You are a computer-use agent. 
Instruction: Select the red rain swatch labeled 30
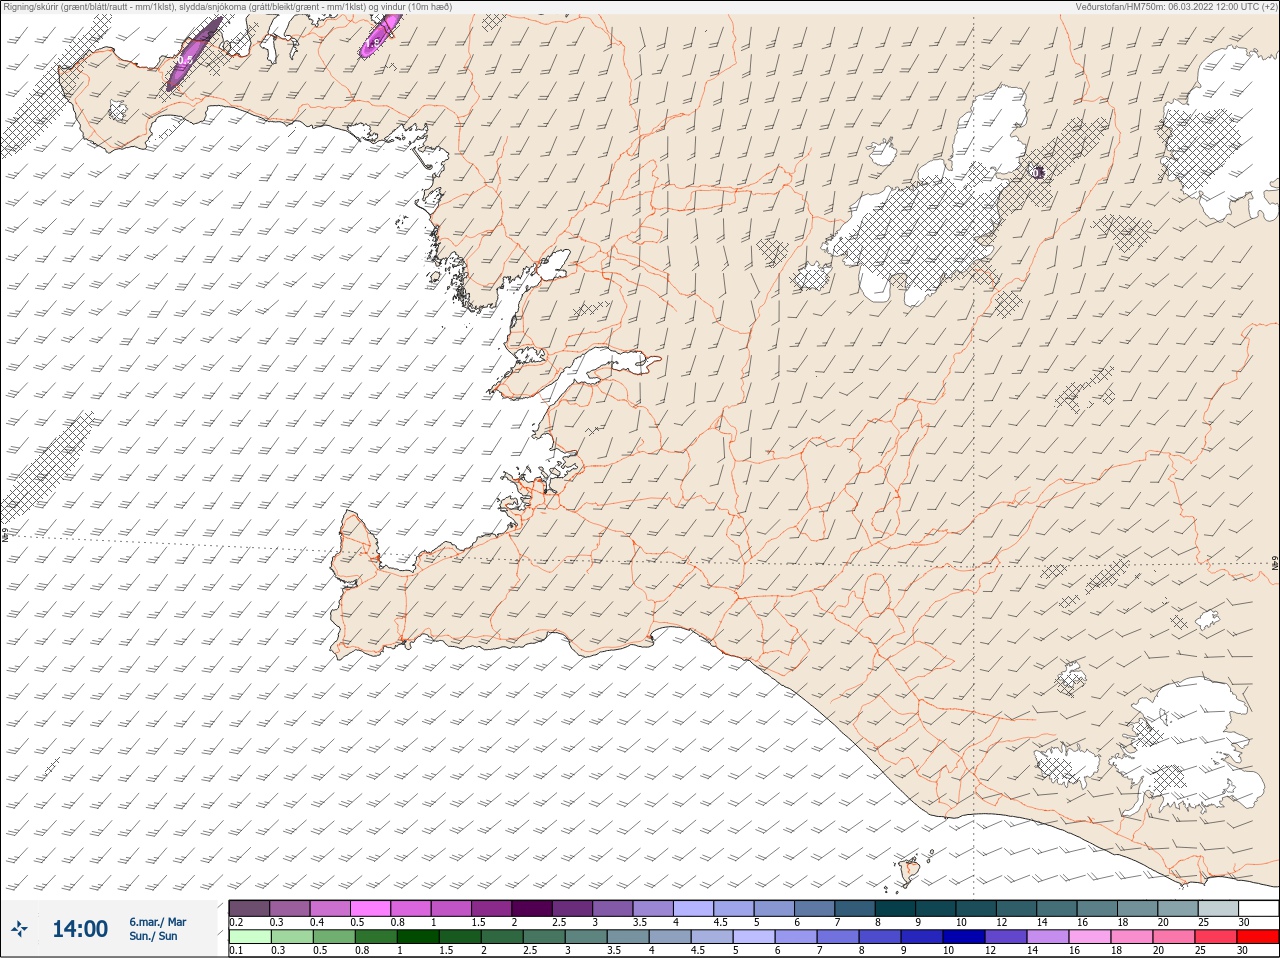pyautogui.click(x=1257, y=937)
